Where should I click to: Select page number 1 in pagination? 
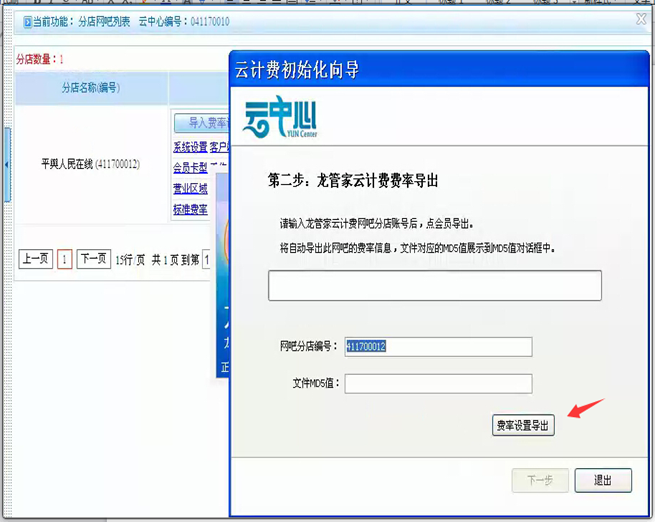pyautogui.click(x=64, y=260)
